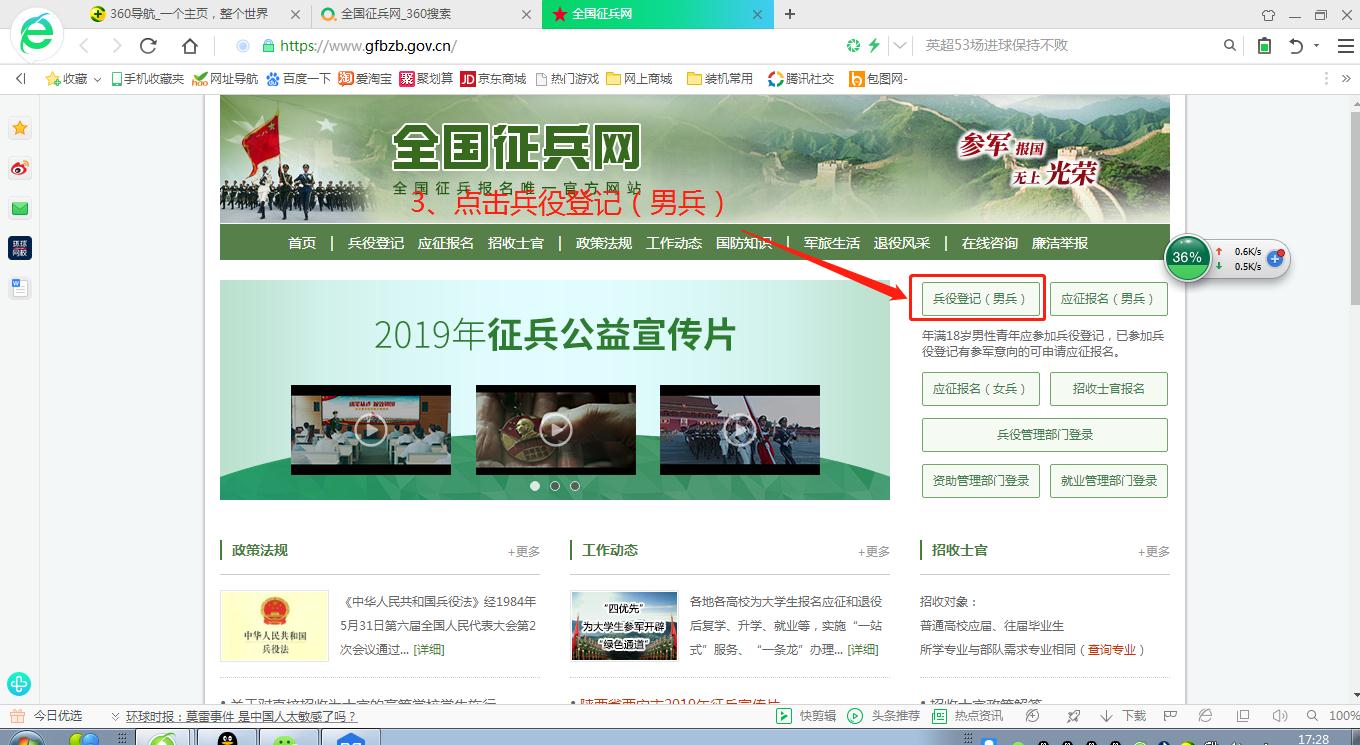The image size is (1360, 745).
Task: Click the address bar search magnifier icon
Action: [1230, 46]
